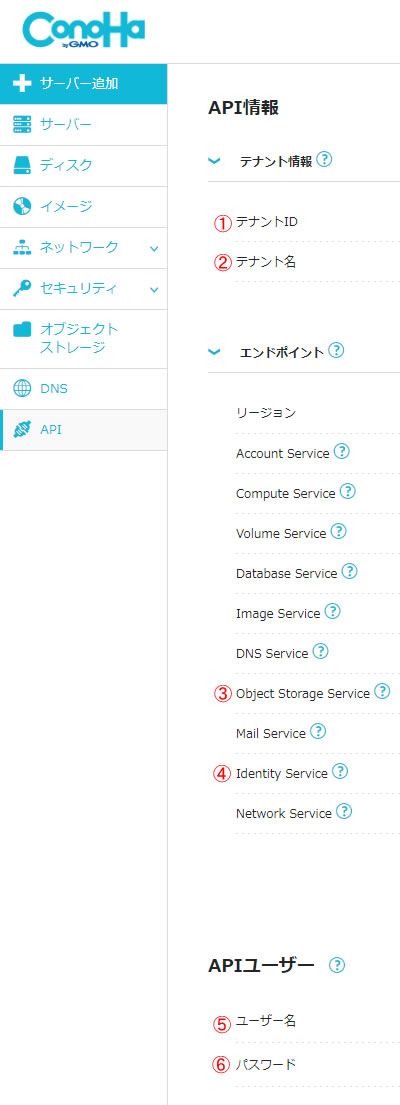The height and width of the screenshot is (1105, 400).
Task: Click the Object Storage Service help icon
Action: point(382,692)
